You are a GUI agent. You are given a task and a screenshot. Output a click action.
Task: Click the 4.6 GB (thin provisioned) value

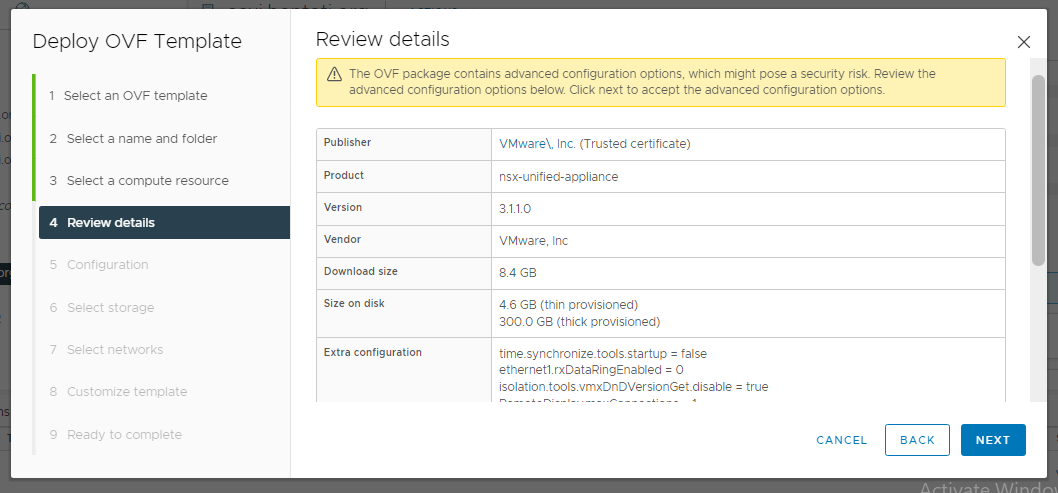568,305
